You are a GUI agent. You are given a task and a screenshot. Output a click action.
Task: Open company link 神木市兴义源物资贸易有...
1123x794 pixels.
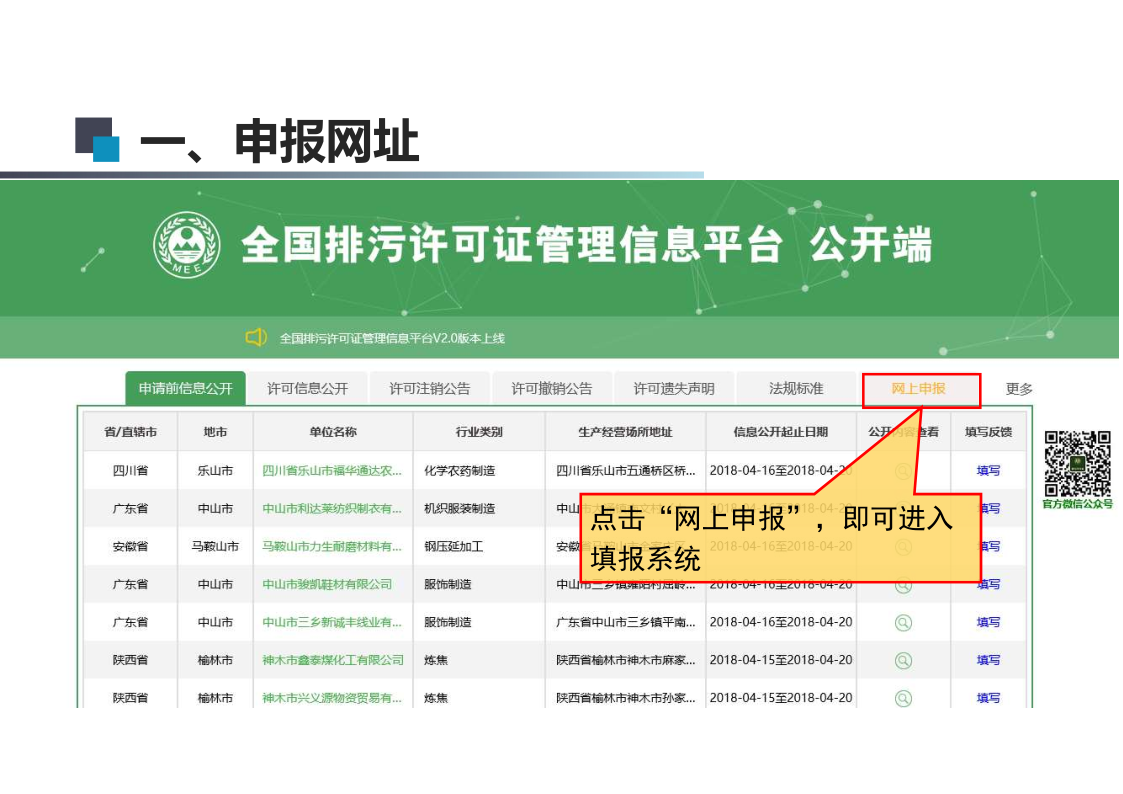click(332, 699)
